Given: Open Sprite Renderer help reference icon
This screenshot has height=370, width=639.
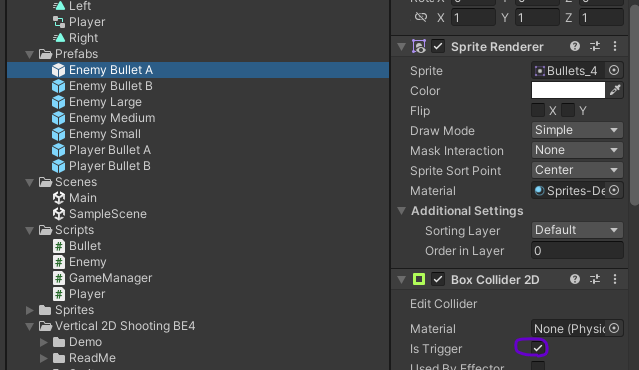Looking at the screenshot, I should click(575, 46).
